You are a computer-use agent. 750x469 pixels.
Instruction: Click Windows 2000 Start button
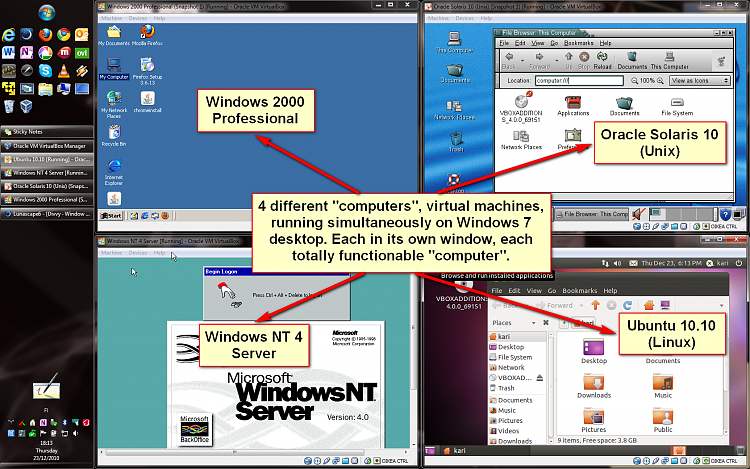click(x=110, y=216)
